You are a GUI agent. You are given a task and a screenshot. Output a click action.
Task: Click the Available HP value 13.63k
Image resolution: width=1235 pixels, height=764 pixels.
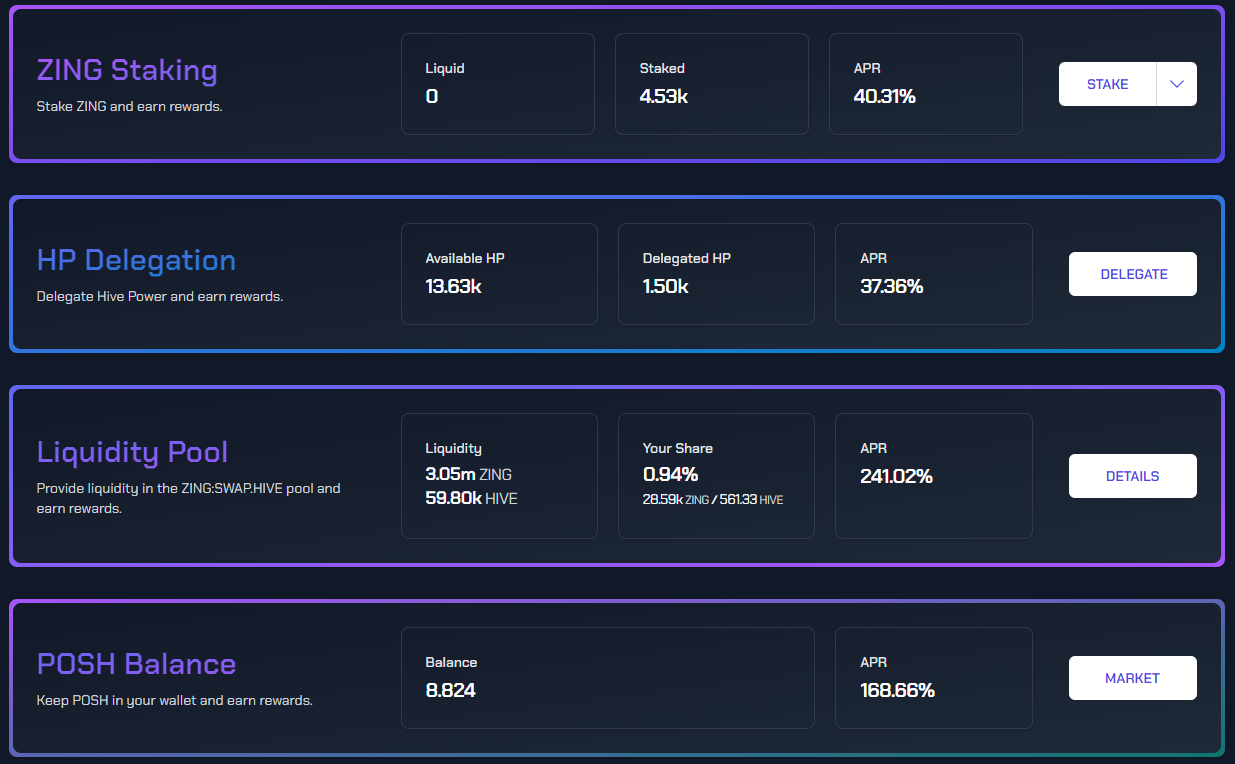tap(454, 286)
